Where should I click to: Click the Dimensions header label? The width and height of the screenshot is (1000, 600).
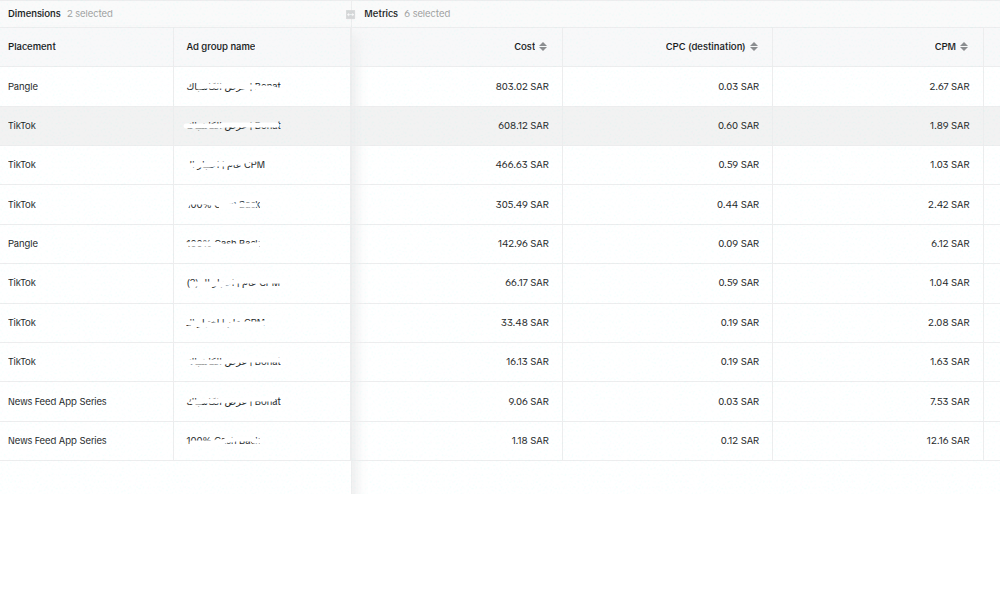click(34, 13)
